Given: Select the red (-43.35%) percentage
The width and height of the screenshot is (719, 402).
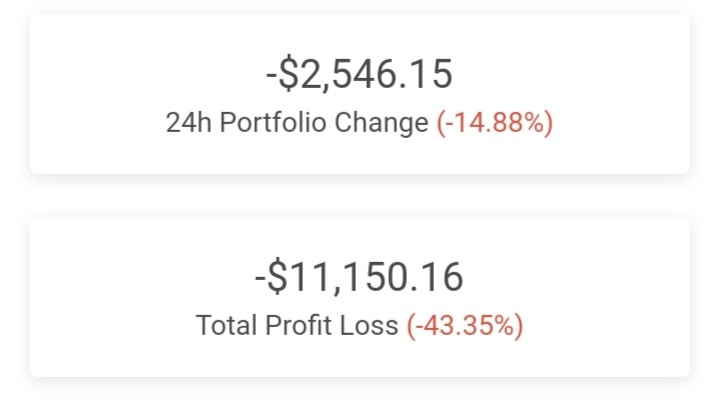Looking at the screenshot, I should point(465,326).
